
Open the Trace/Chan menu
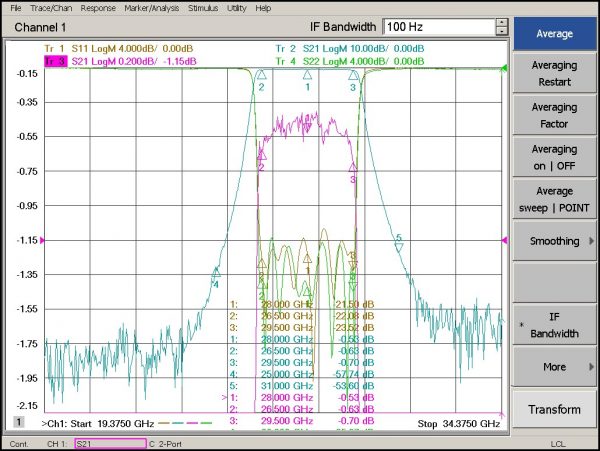click(x=51, y=8)
